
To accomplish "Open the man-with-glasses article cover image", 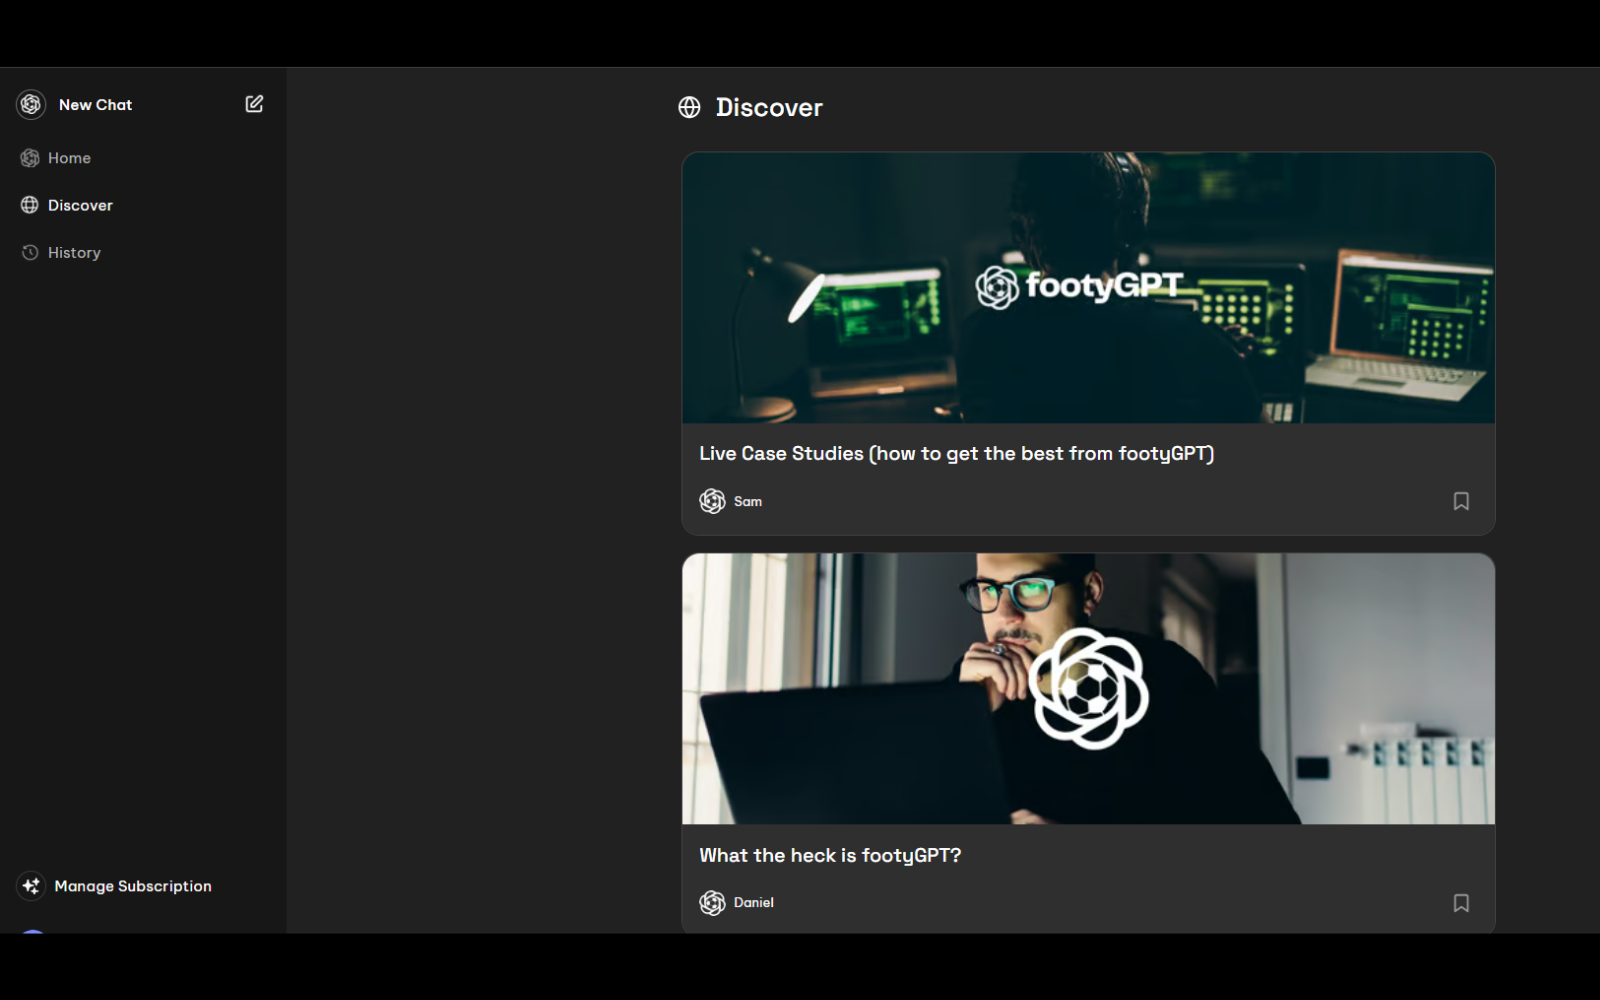I will [1088, 689].
